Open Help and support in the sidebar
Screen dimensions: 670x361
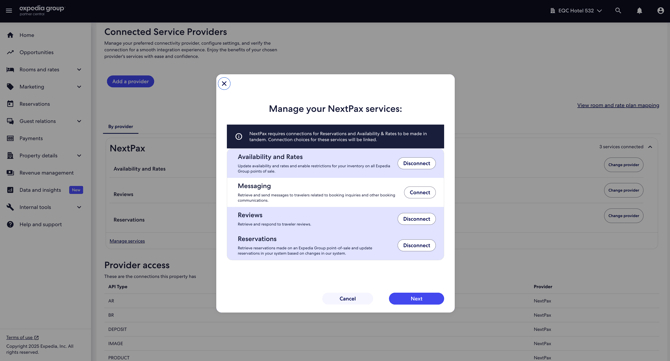[41, 224]
